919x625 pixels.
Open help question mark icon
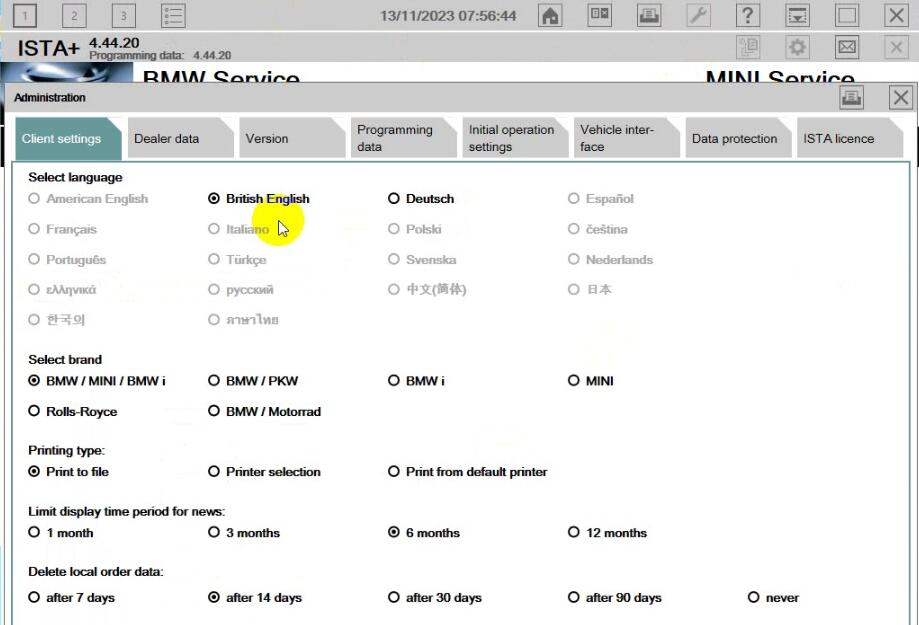(x=747, y=15)
